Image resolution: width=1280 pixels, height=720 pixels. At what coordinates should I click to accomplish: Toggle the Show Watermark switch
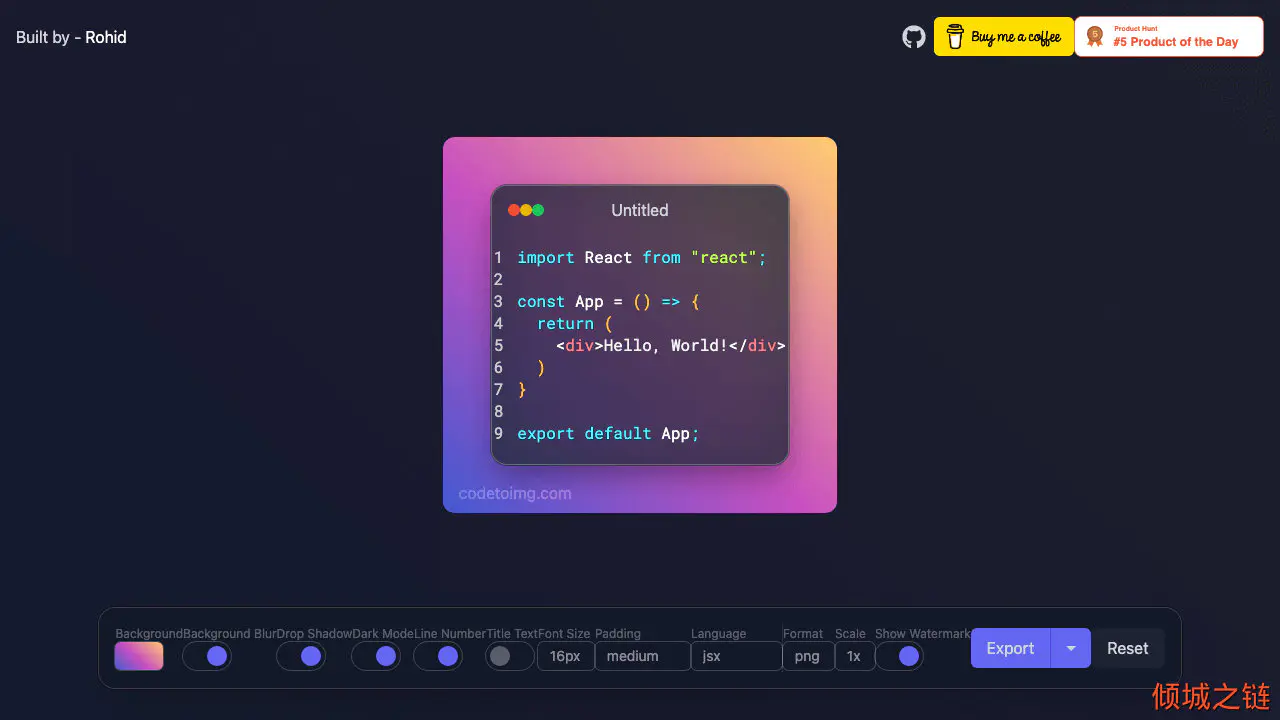pos(899,656)
